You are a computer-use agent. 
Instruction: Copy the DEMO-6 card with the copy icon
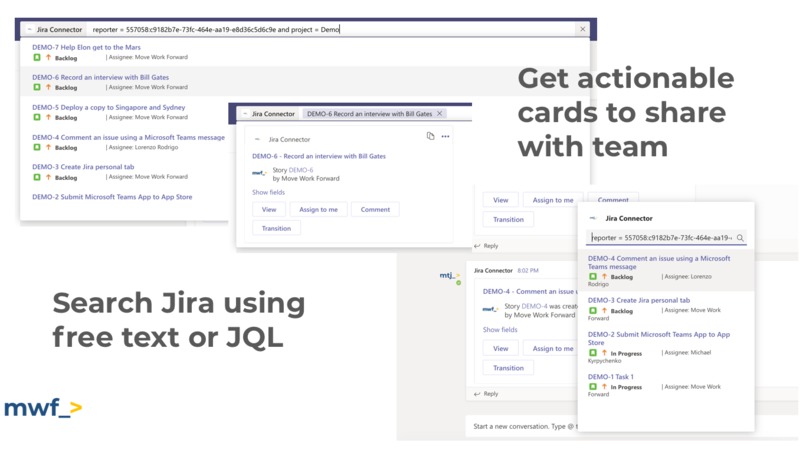(x=430, y=136)
